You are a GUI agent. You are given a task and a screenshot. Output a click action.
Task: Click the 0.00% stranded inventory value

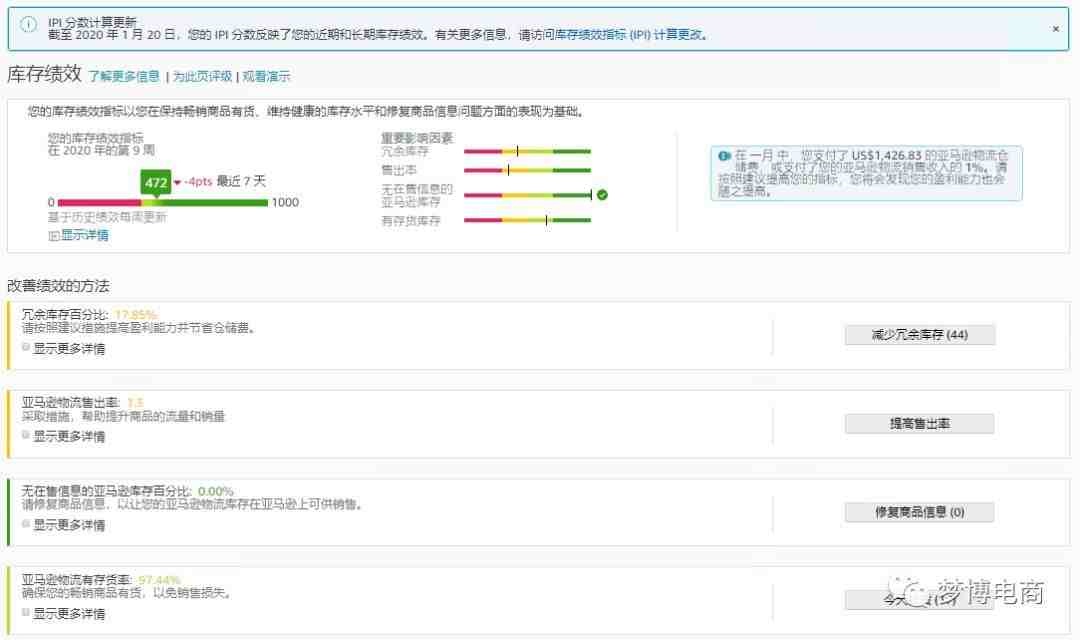point(216,491)
